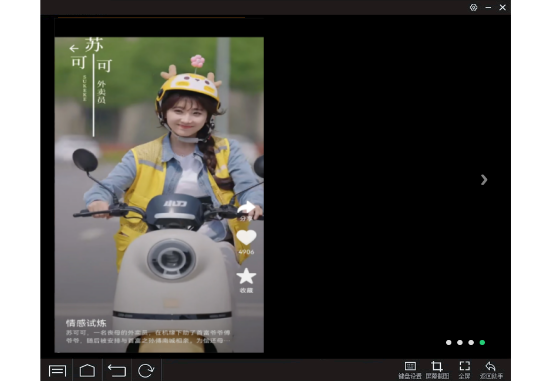The width and height of the screenshot is (550, 381).
Task: Select the green active page dot
Action: [482, 342]
